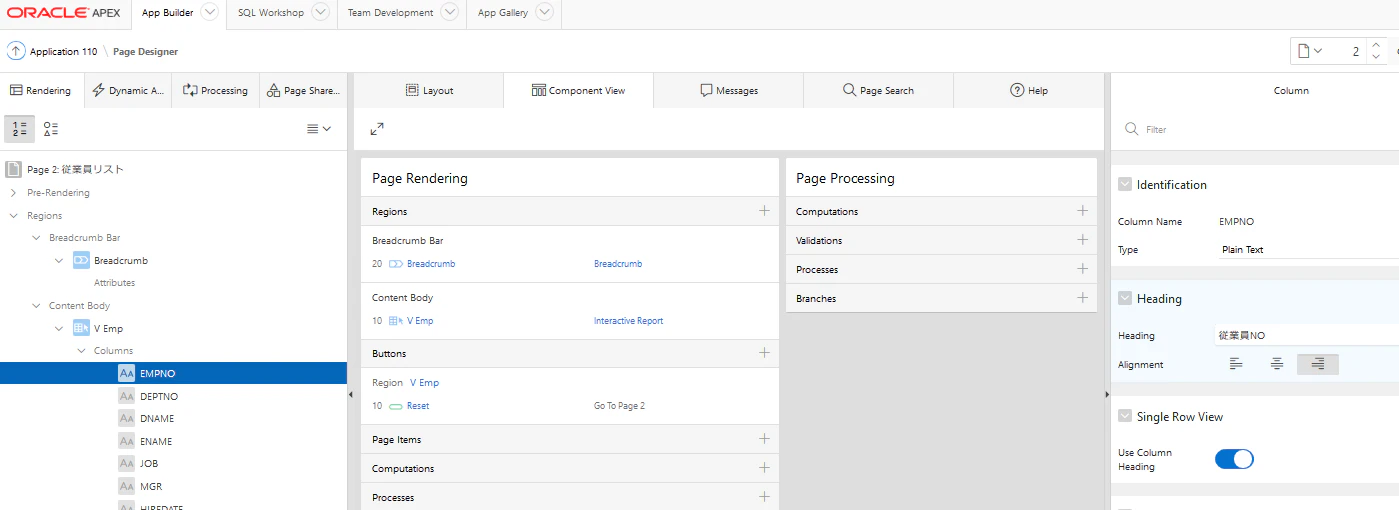Select the EMPNO column tree row
Viewport: 1399px width, 510px height.
pyautogui.click(x=173, y=373)
